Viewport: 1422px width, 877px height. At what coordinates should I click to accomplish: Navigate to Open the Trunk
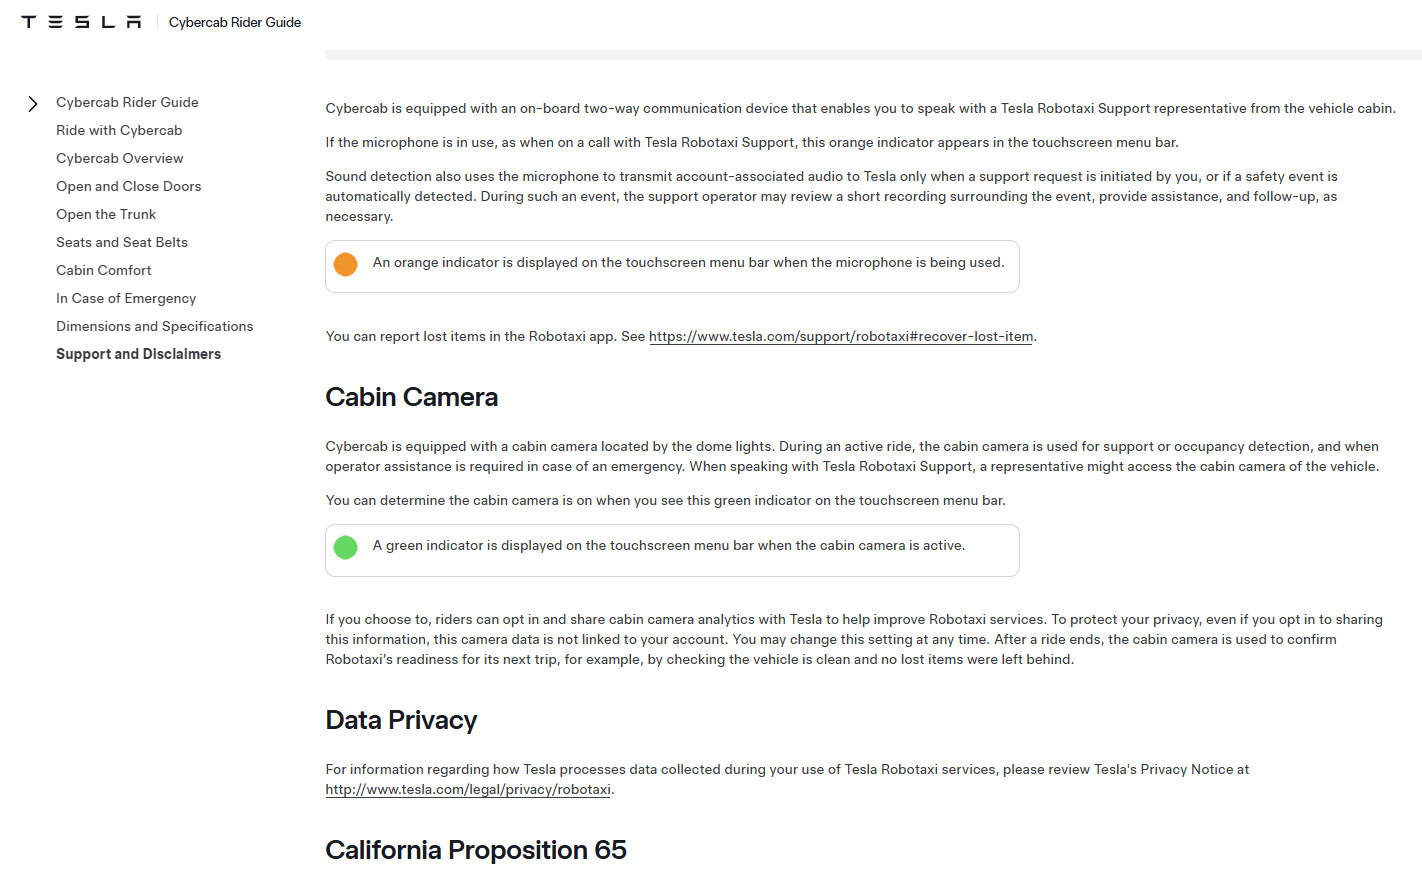click(106, 214)
